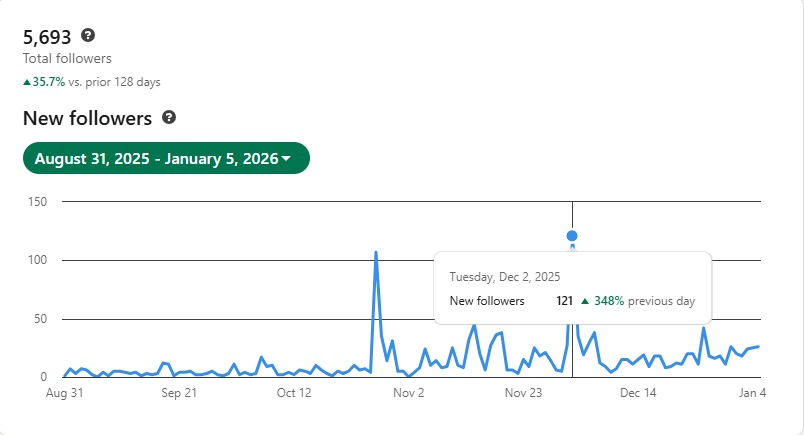Click the 150 y-axis label
The height and width of the screenshot is (435, 804).
pos(38,201)
